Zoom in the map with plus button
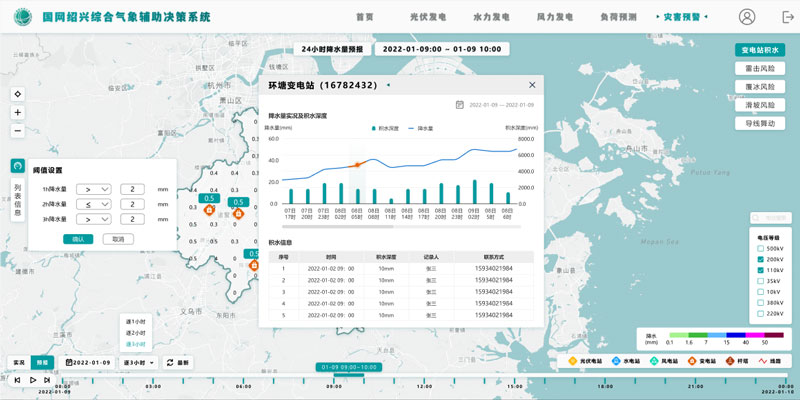This screenshot has width=800, height=400. [17, 112]
